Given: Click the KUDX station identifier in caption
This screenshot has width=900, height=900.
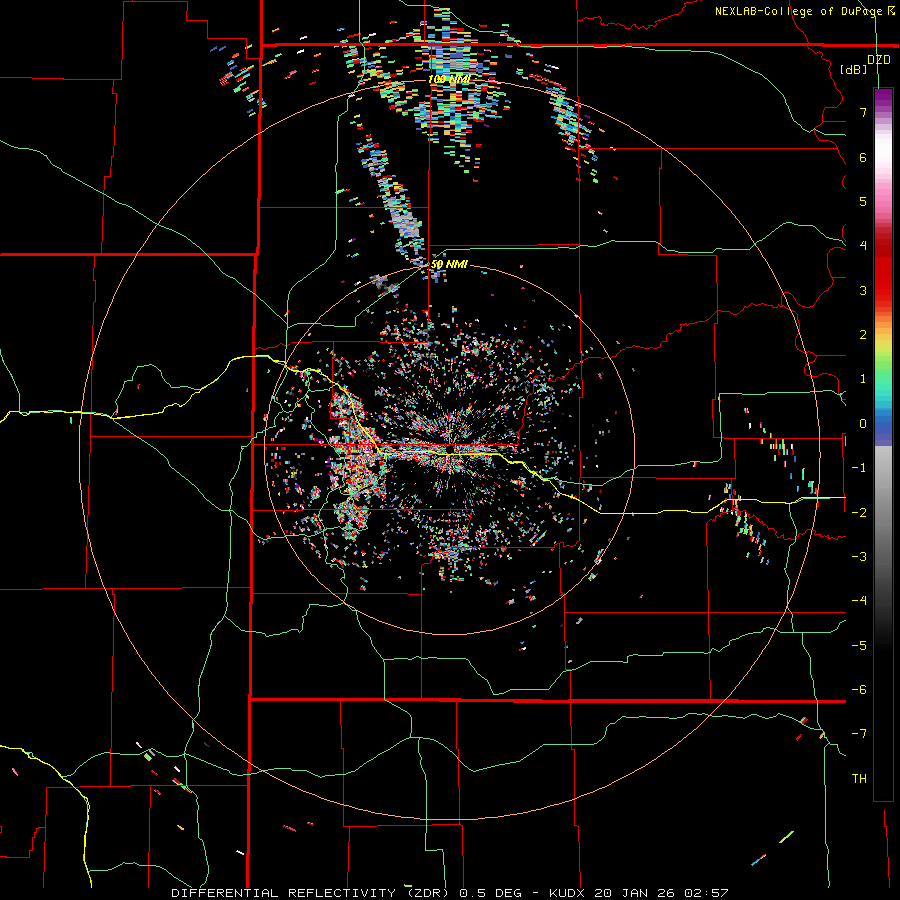Looking at the screenshot, I should [567, 893].
